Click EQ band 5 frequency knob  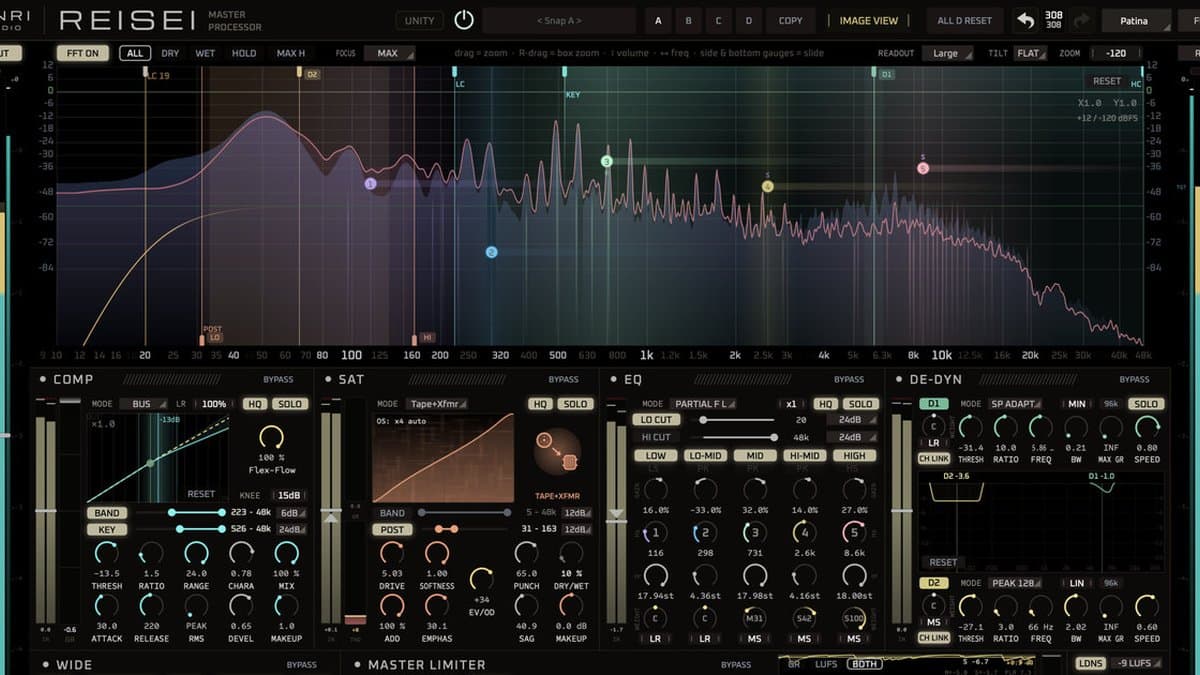tap(854, 533)
